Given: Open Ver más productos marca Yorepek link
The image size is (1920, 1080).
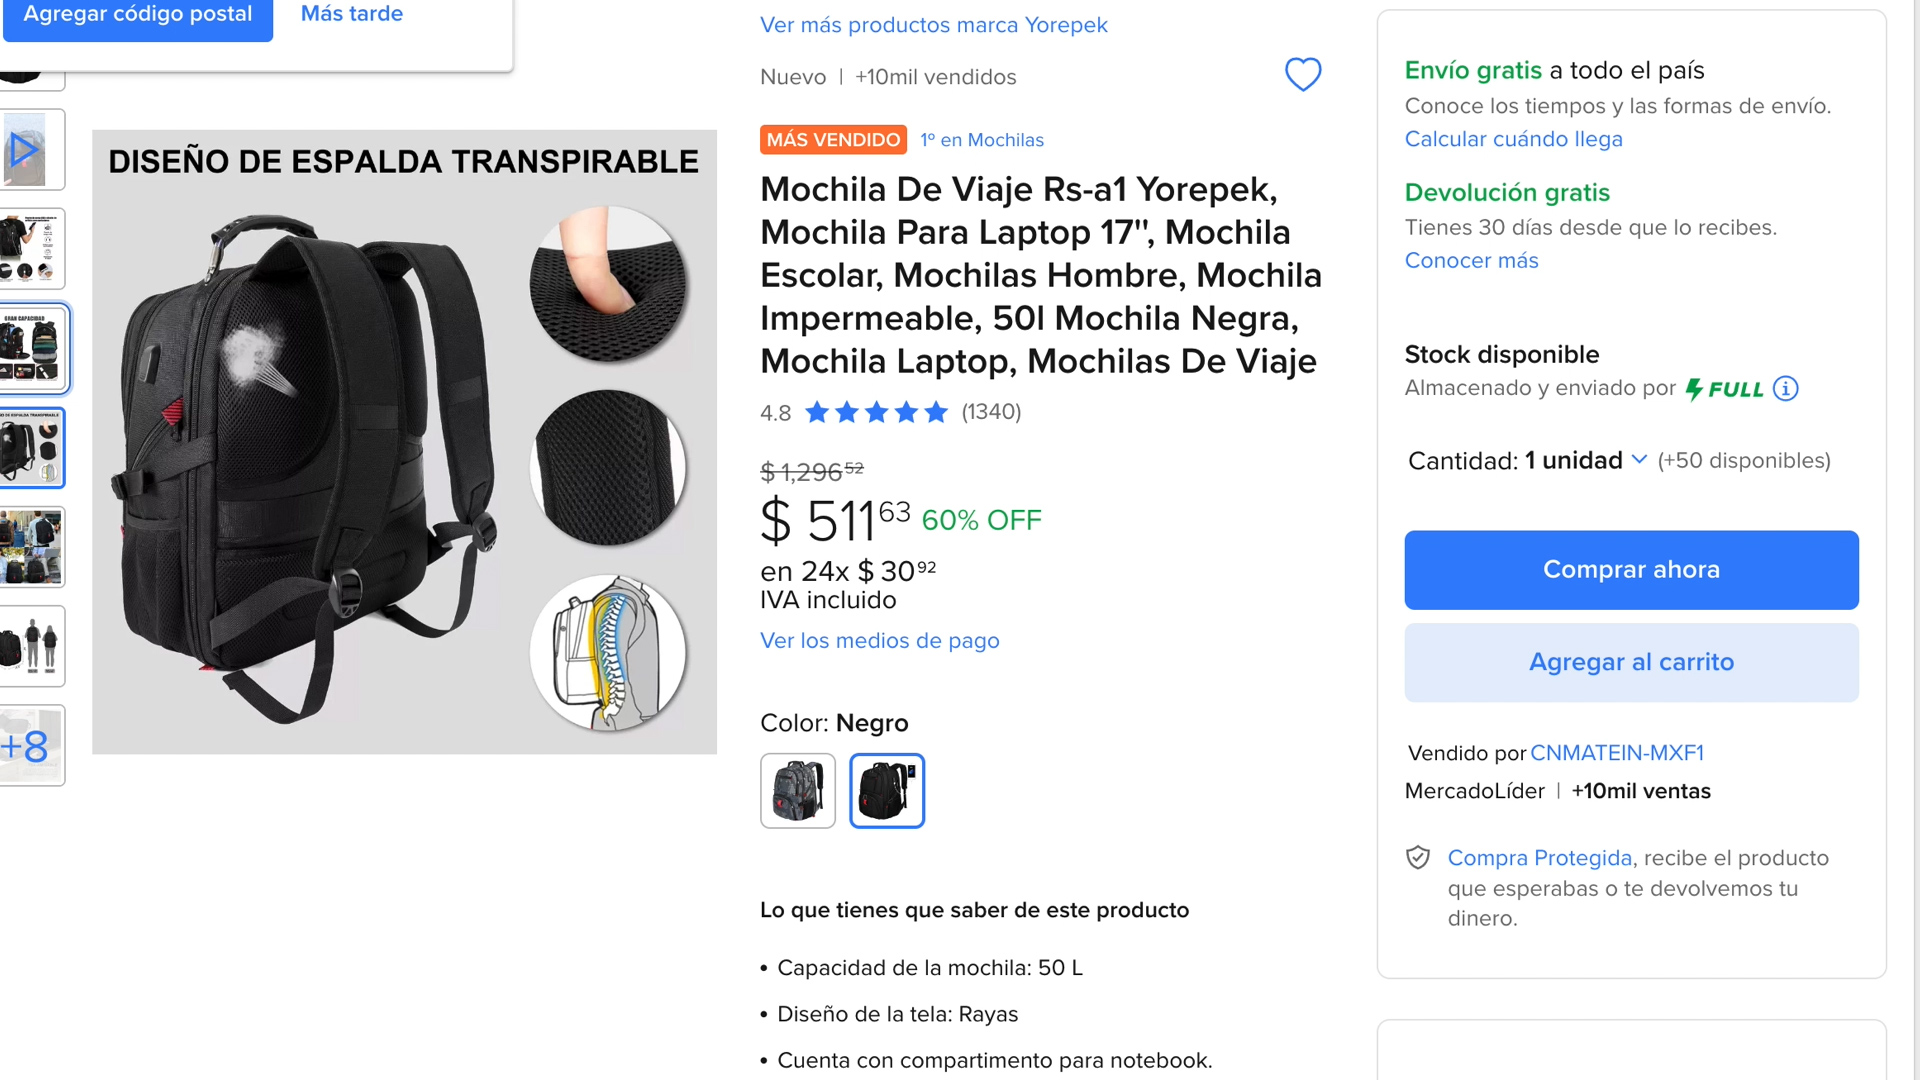Looking at the screenshot, I should pos(933,25).
